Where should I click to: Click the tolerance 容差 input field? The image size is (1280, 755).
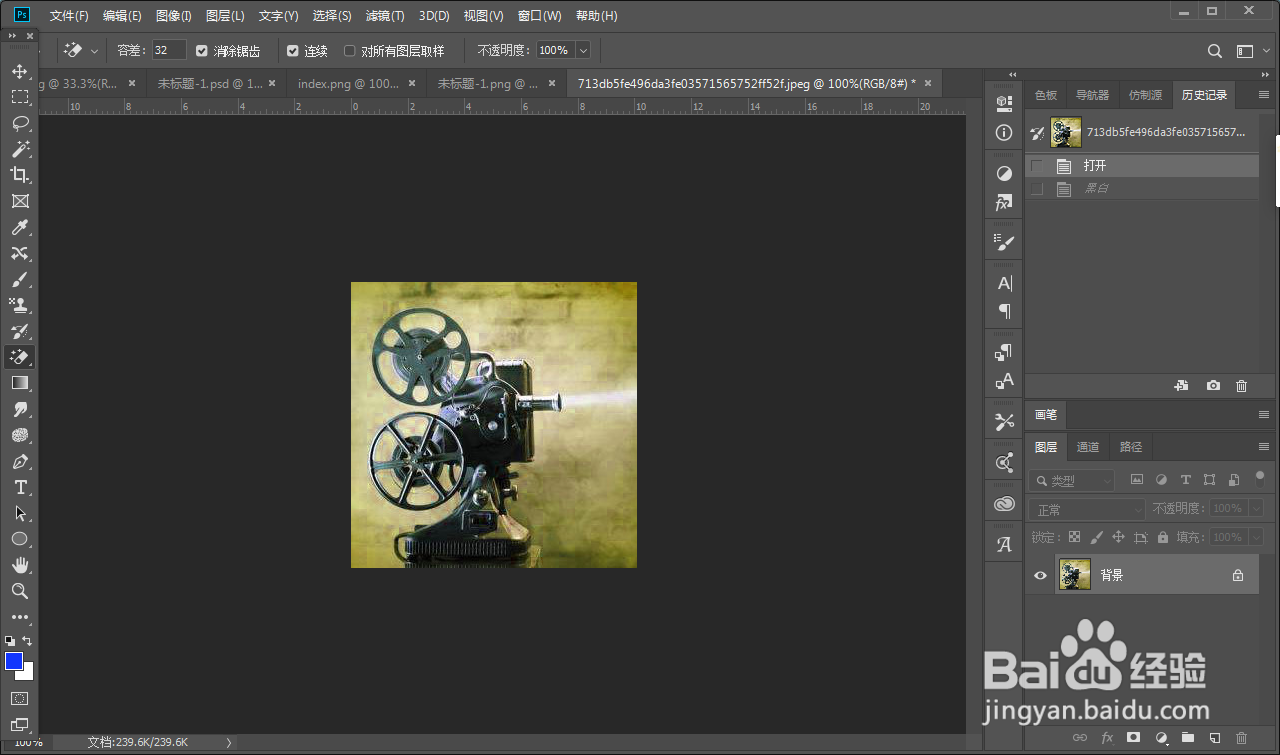pos(169,50)
